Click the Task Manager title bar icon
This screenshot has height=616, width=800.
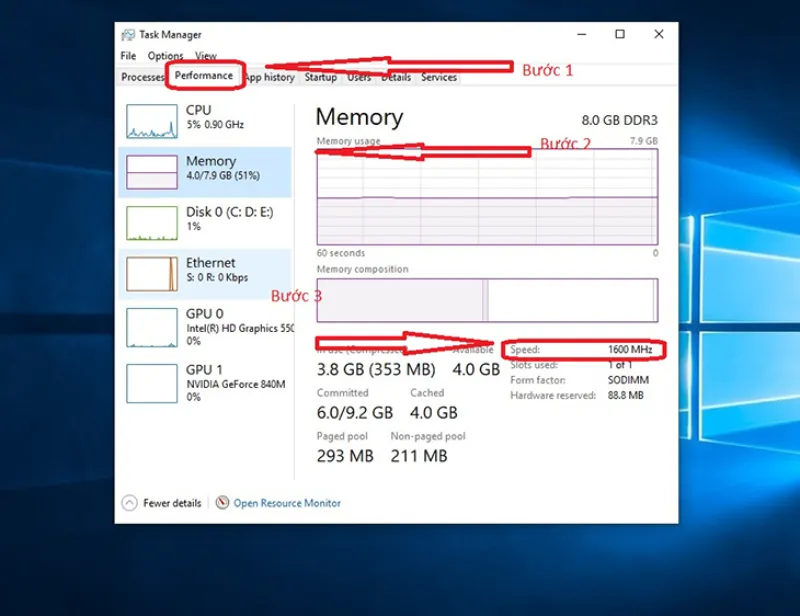click(128, 35)
